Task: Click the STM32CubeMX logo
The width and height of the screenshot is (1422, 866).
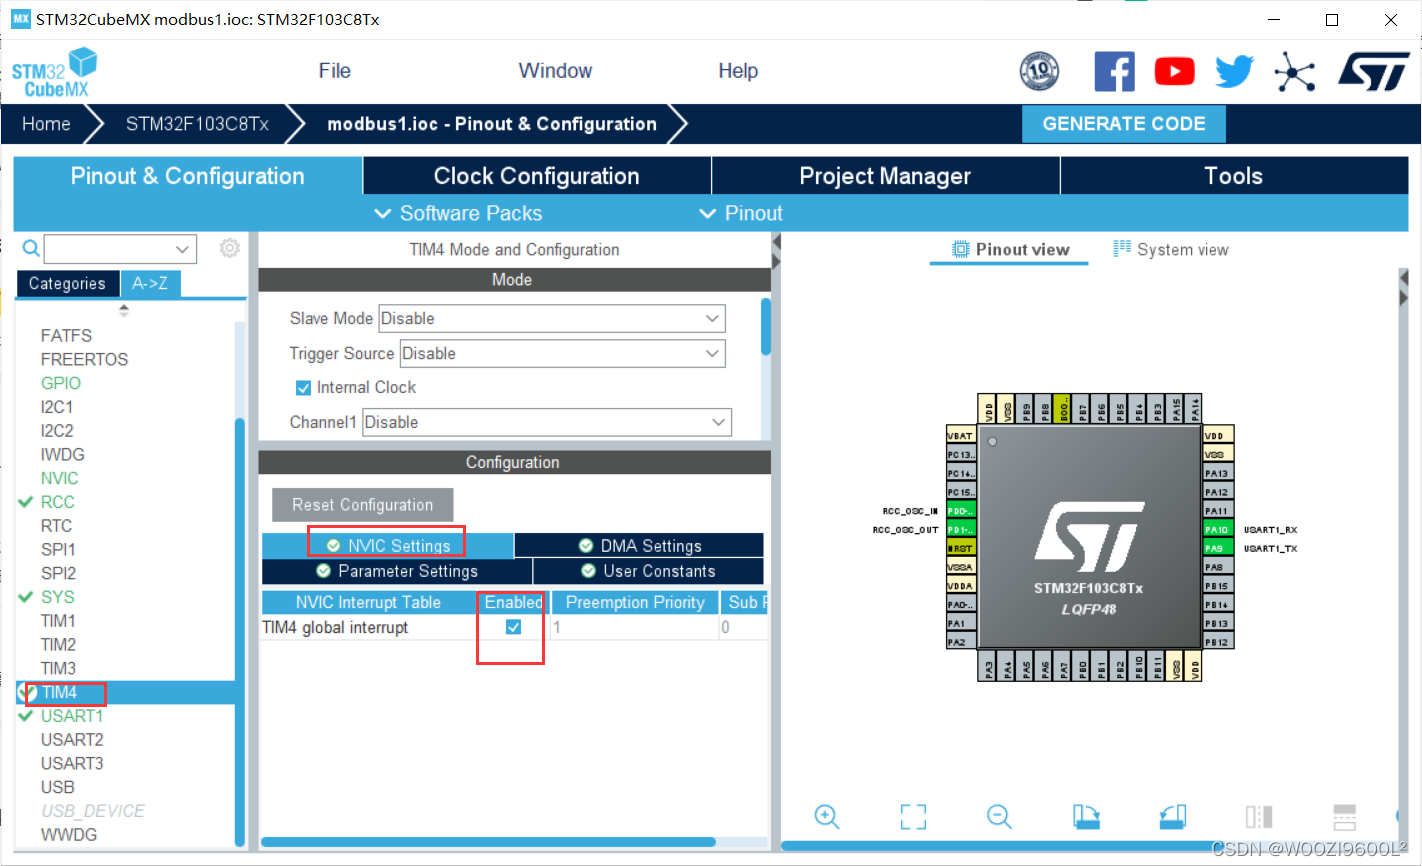Action: point(55,72)
